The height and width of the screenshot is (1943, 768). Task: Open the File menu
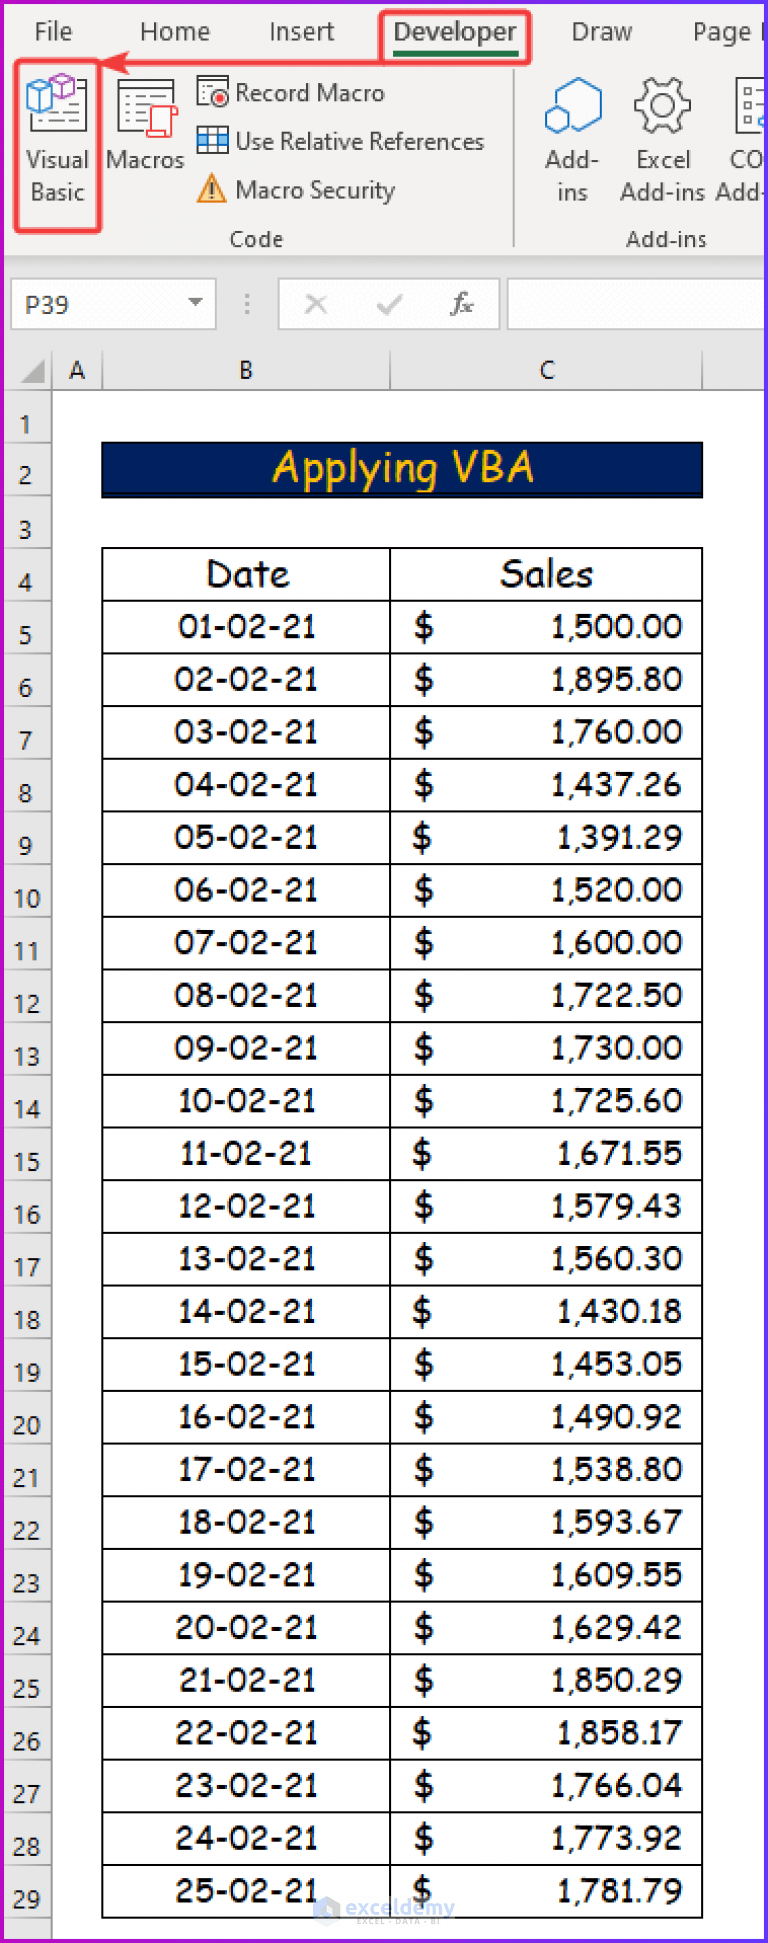pyautogui.click(x=52, y=31)
